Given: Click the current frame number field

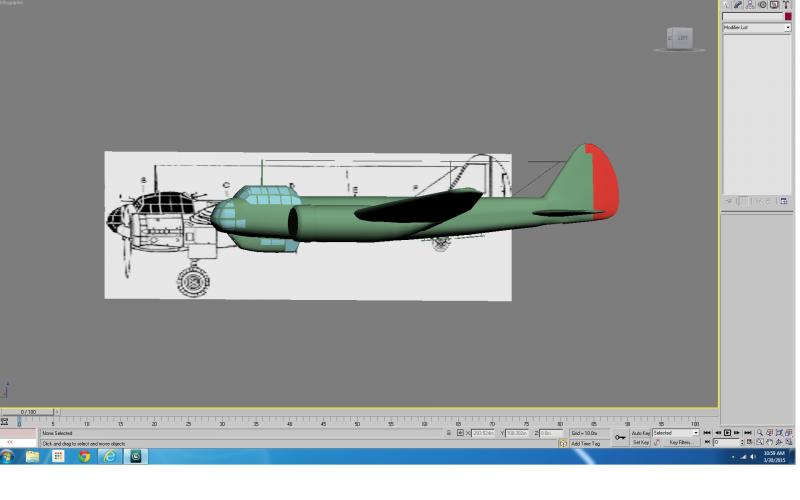Looking at the screenshot, I should click(x=727, y=442).
